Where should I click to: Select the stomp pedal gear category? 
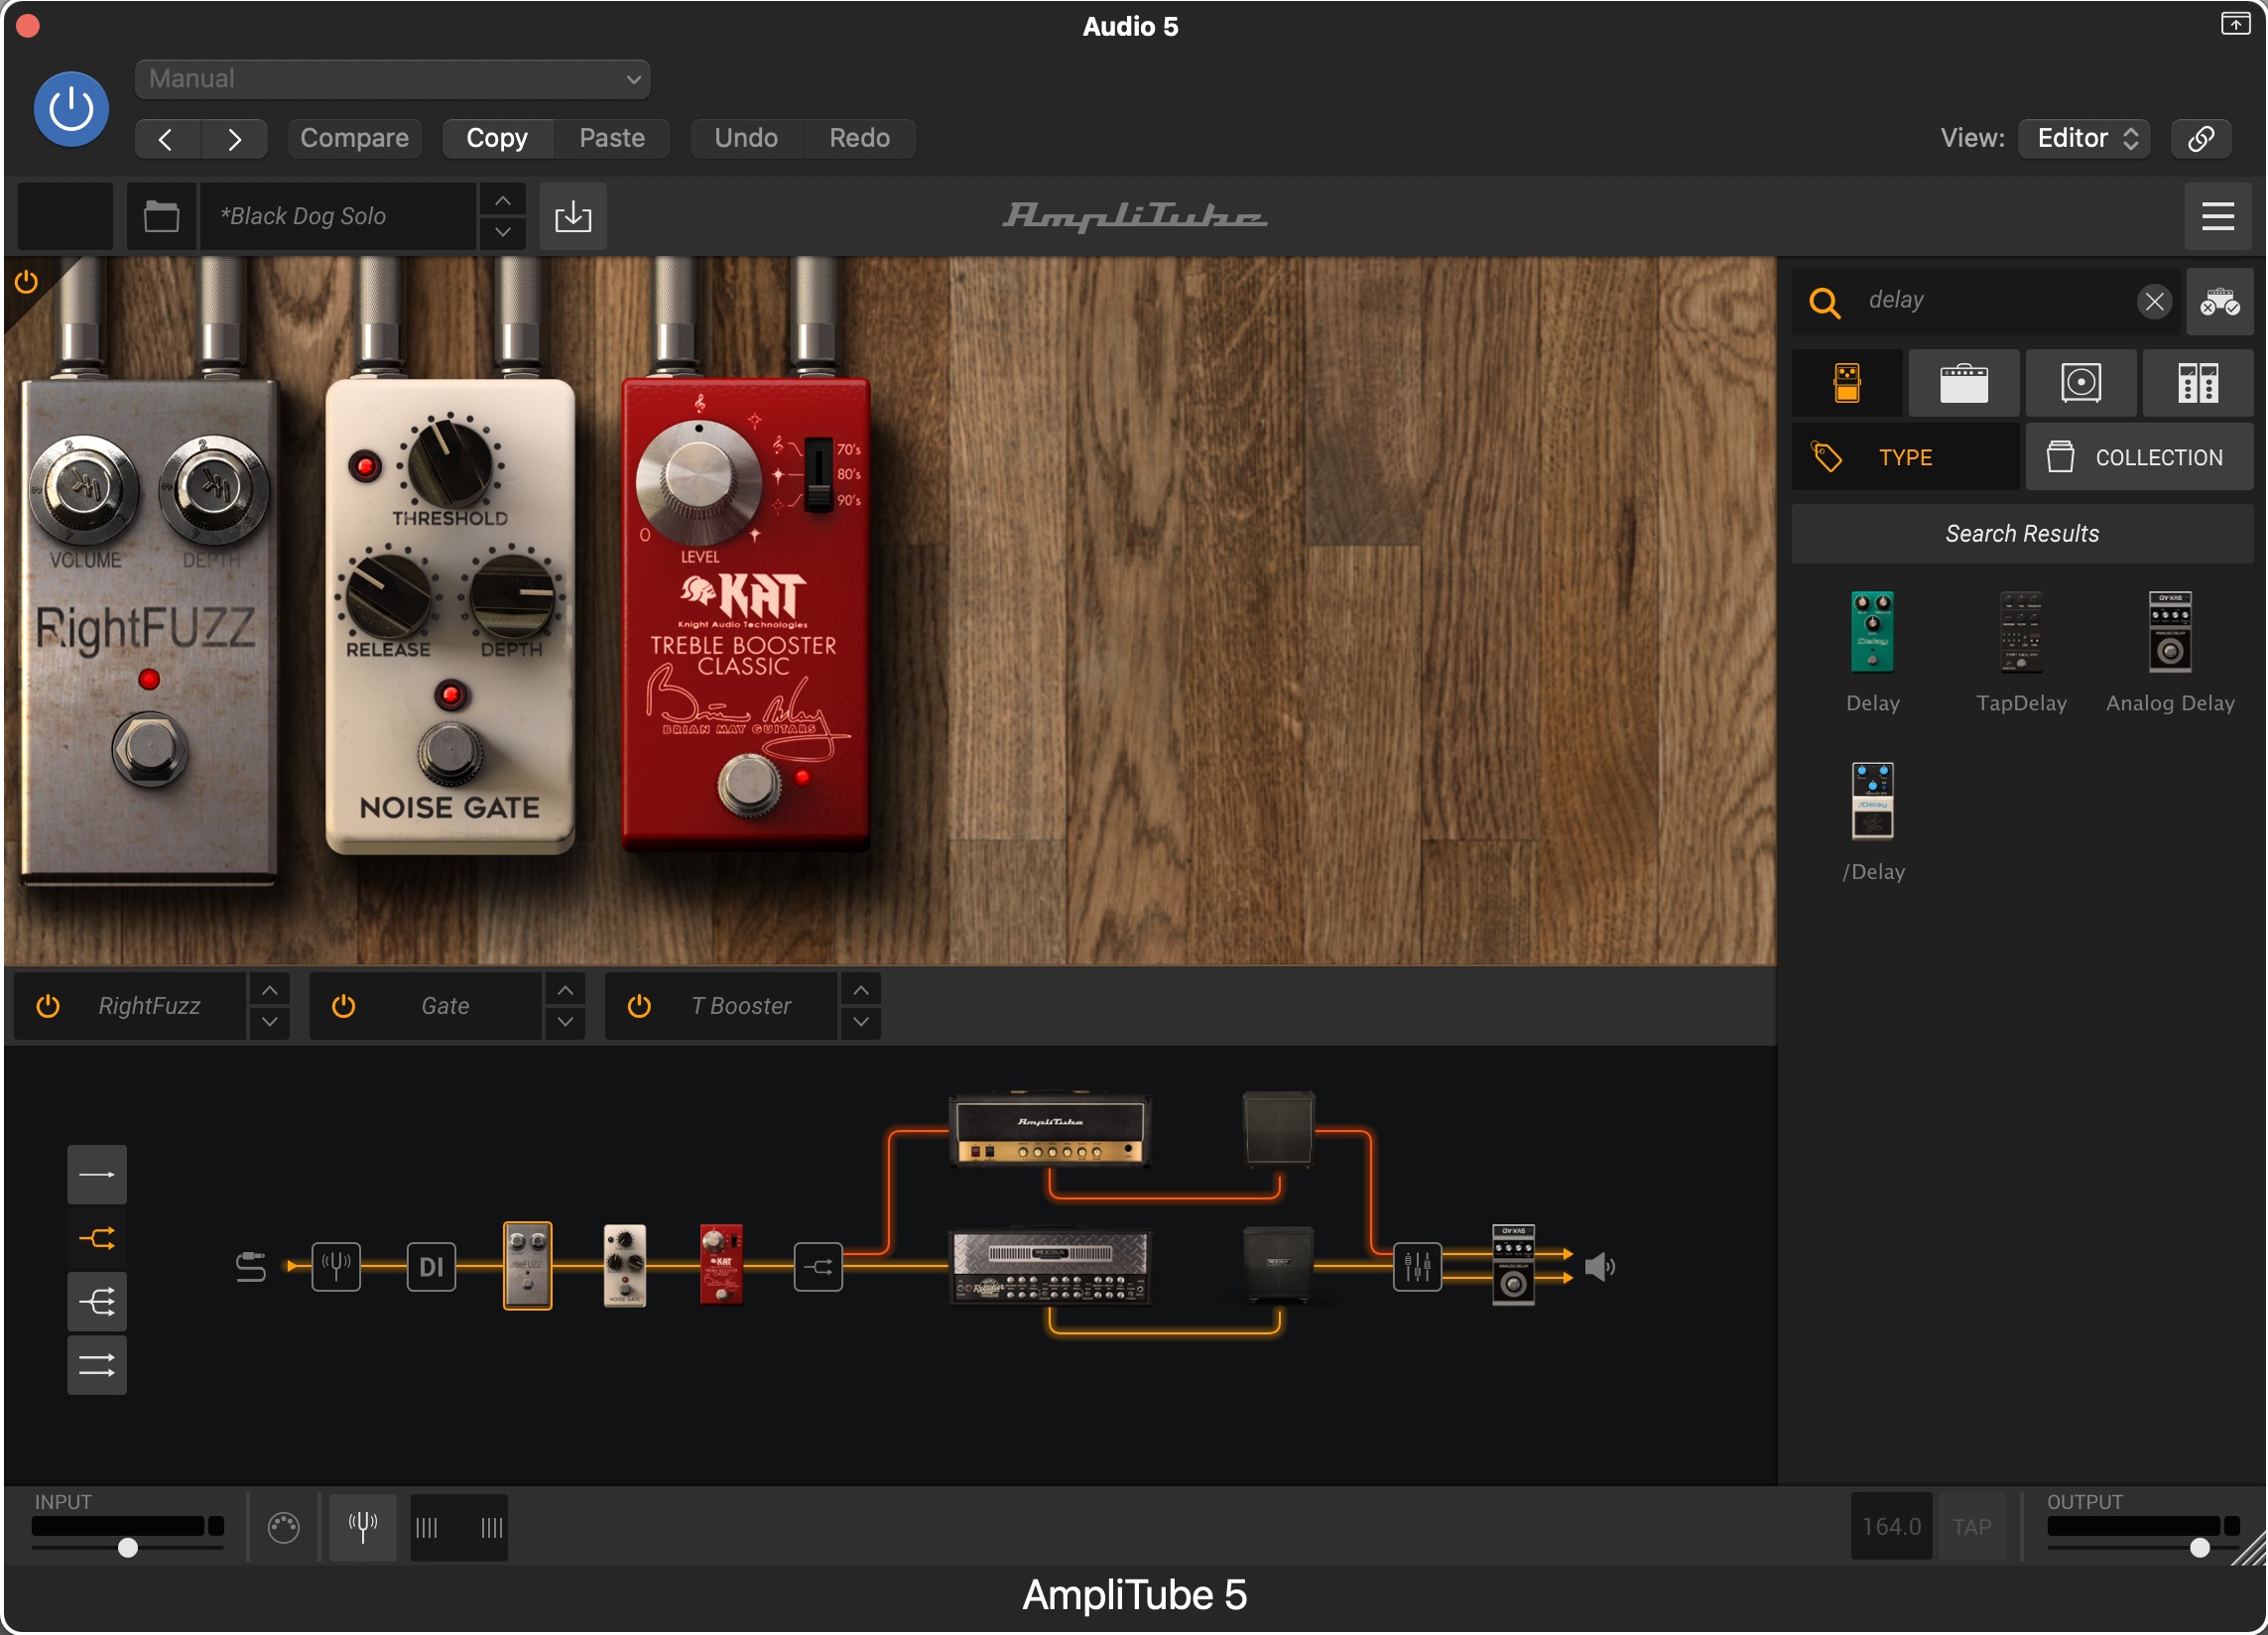[x=1847, y=383]
